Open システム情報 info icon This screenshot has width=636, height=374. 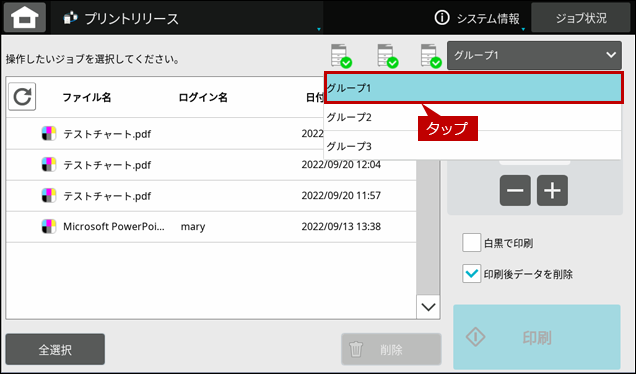pos(442,17)
